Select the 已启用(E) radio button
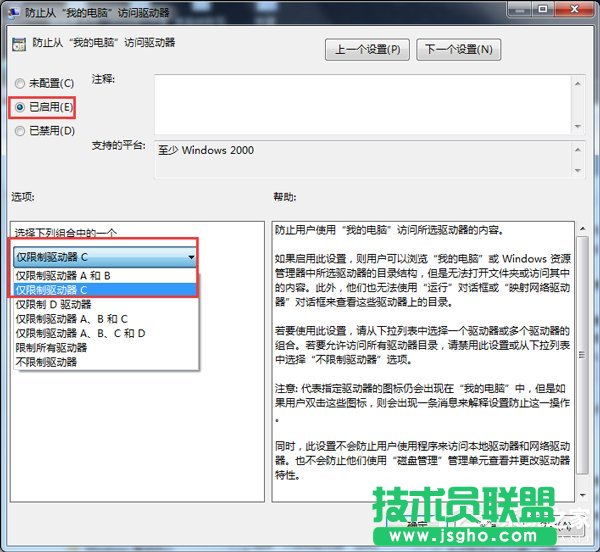This screenshot has width=600, height=552. (18, 106)
